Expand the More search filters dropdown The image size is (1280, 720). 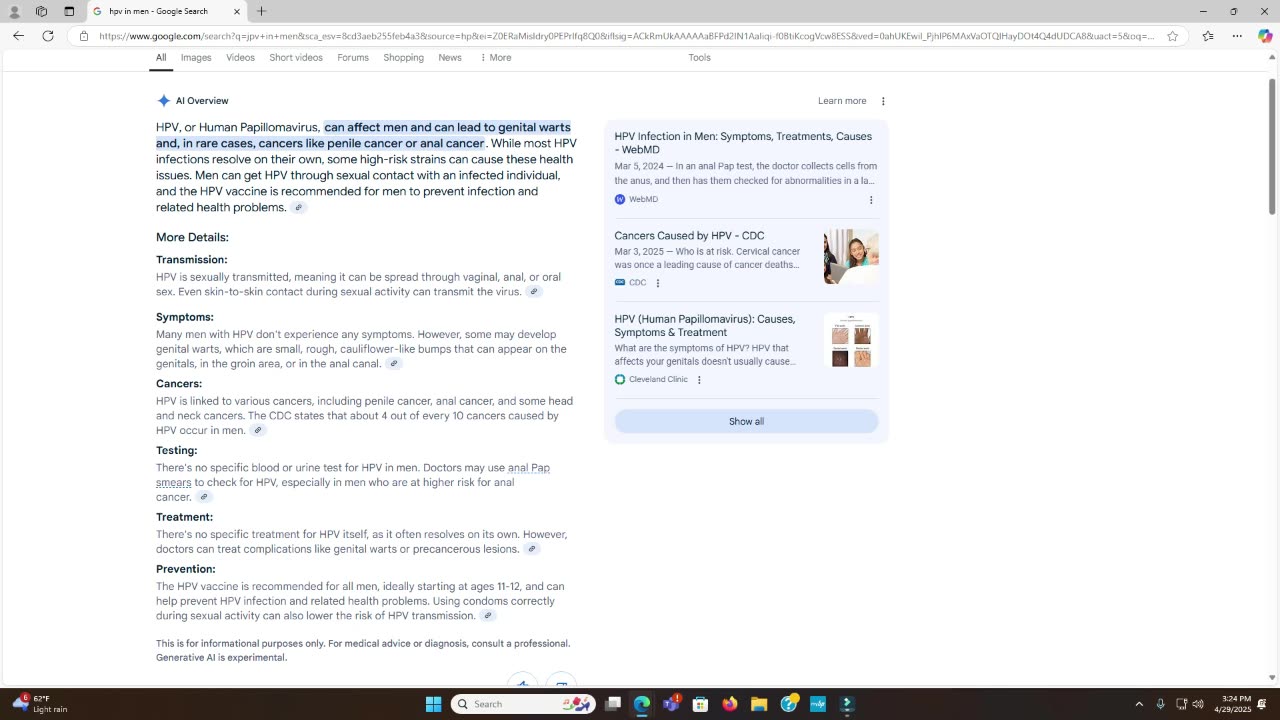[496, 58]
